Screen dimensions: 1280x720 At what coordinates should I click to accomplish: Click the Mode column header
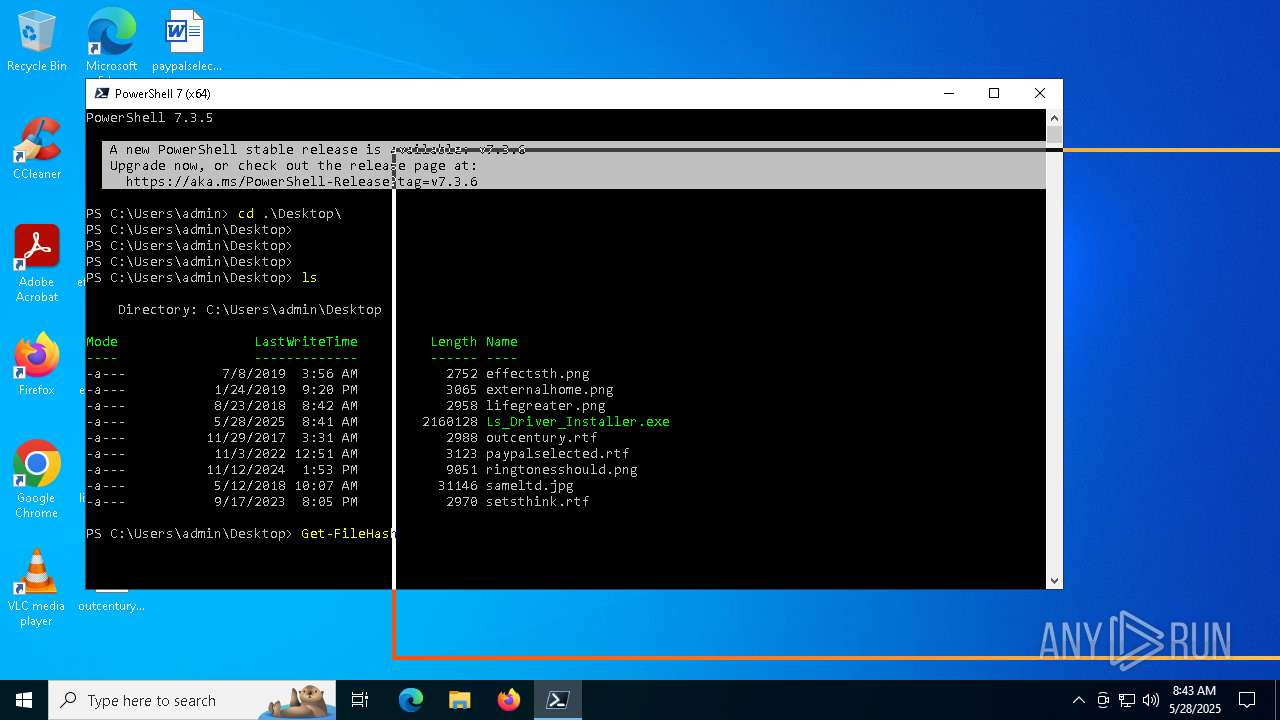101,342
